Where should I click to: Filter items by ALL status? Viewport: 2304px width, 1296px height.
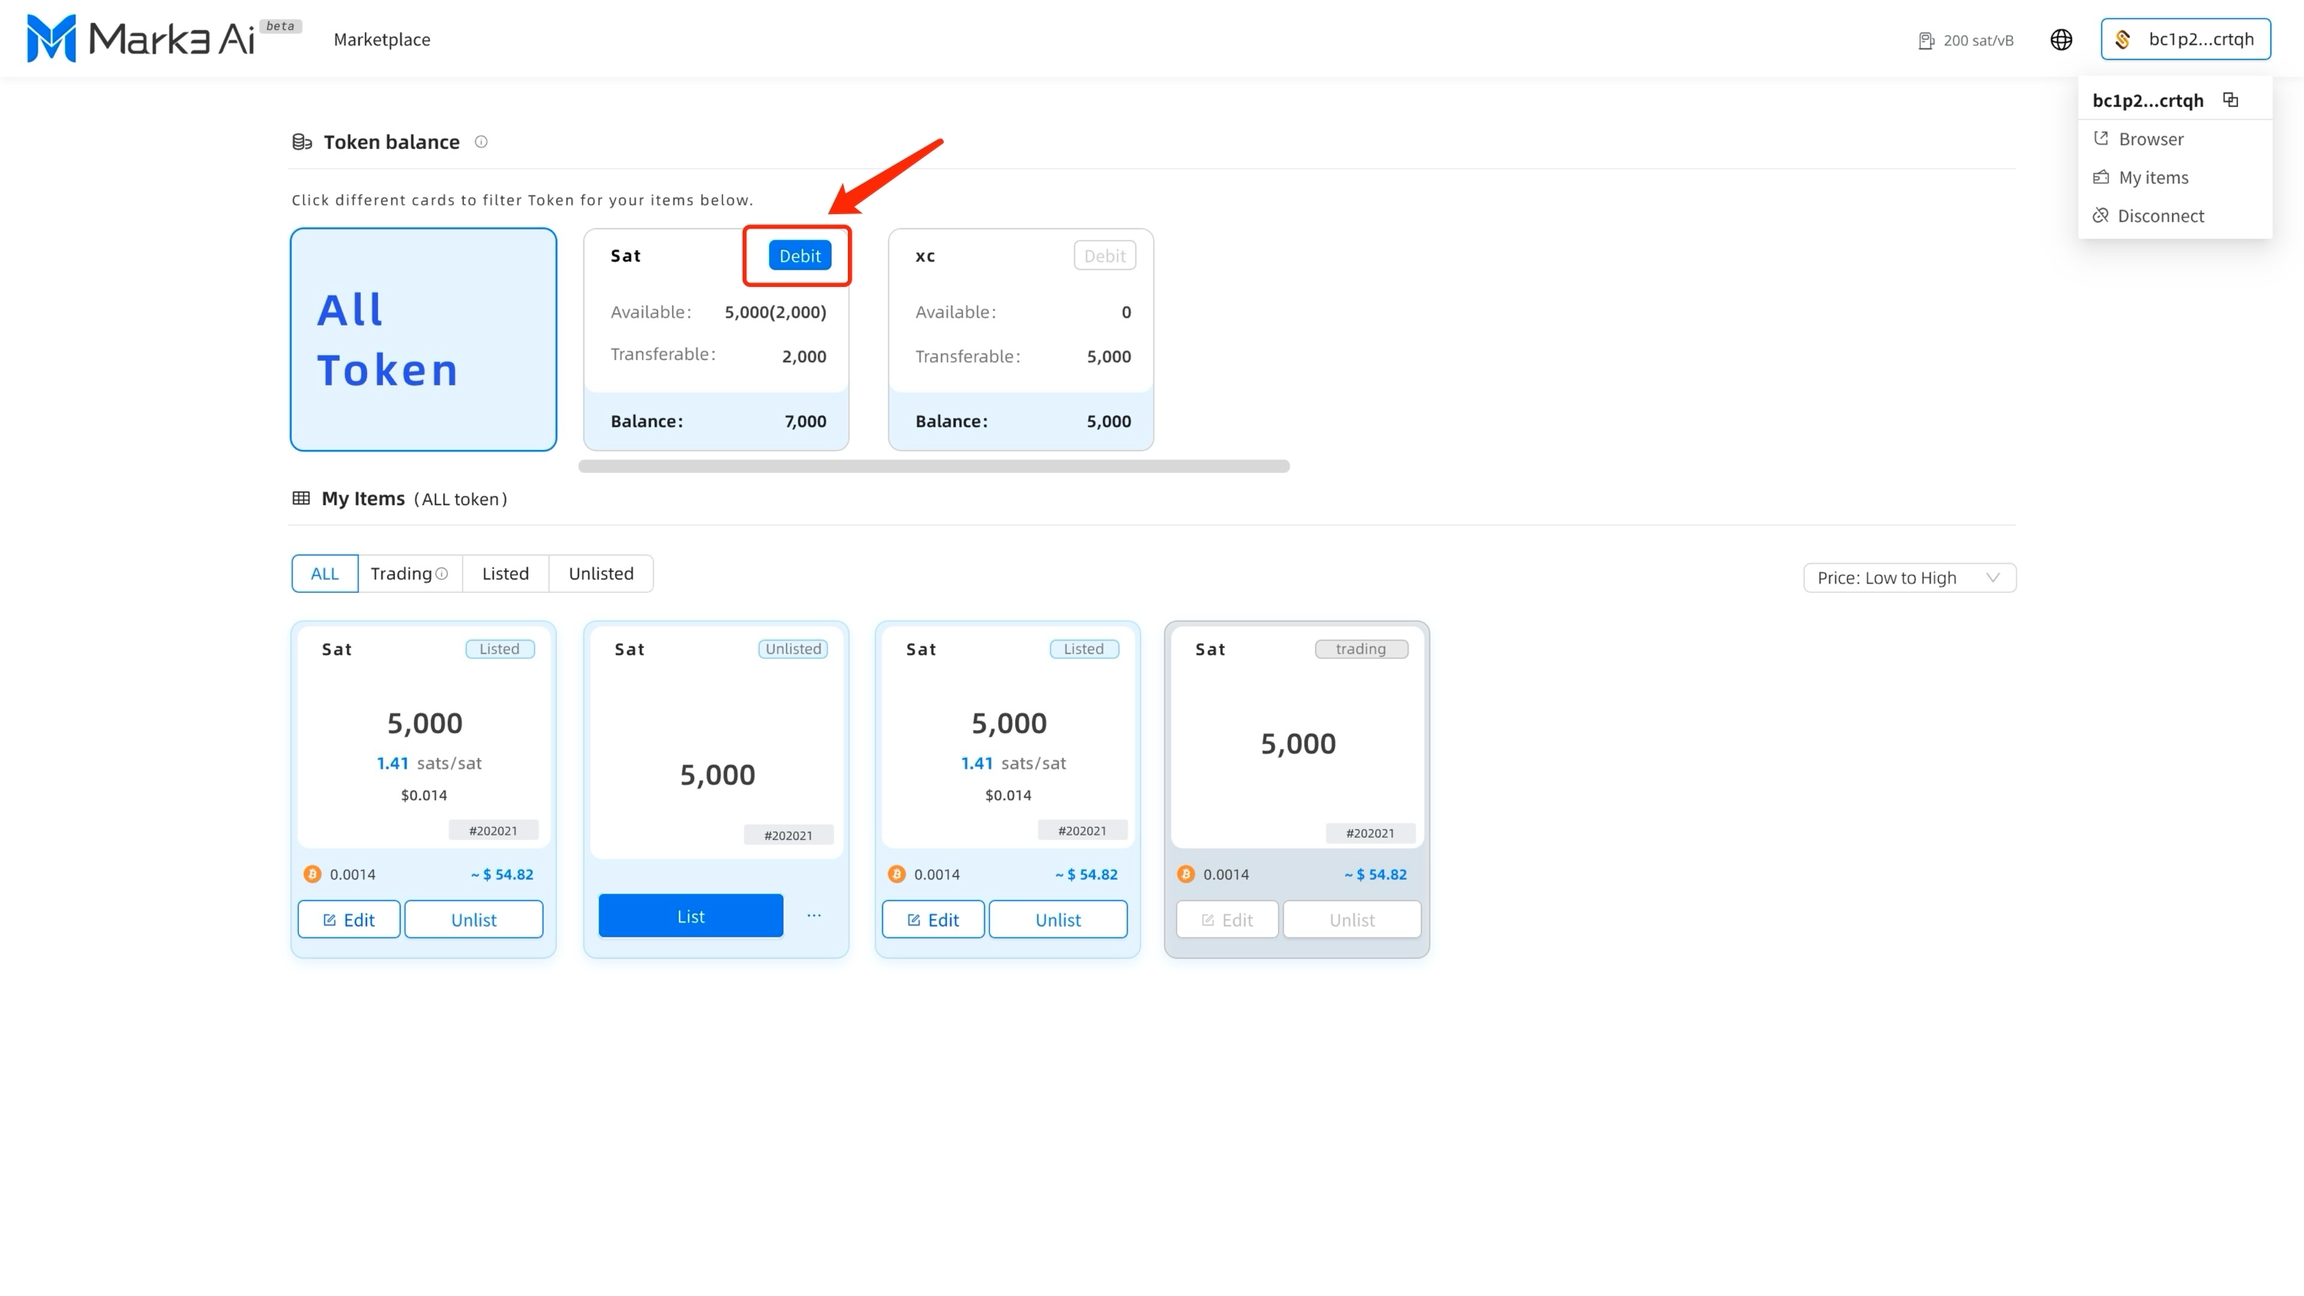click(x=324, y=574)
